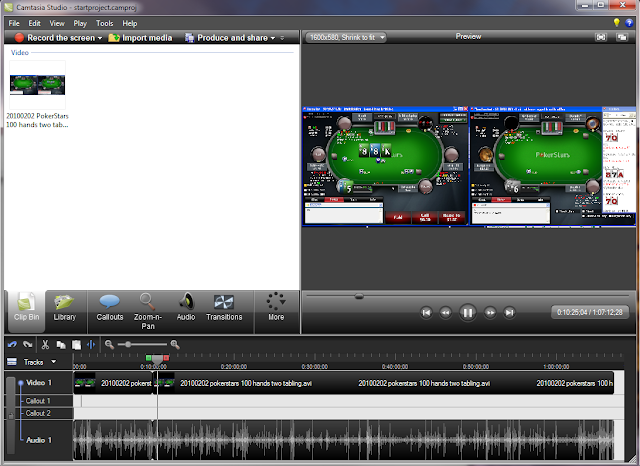
Task: Jump to previous clip button
Action: 426,313
